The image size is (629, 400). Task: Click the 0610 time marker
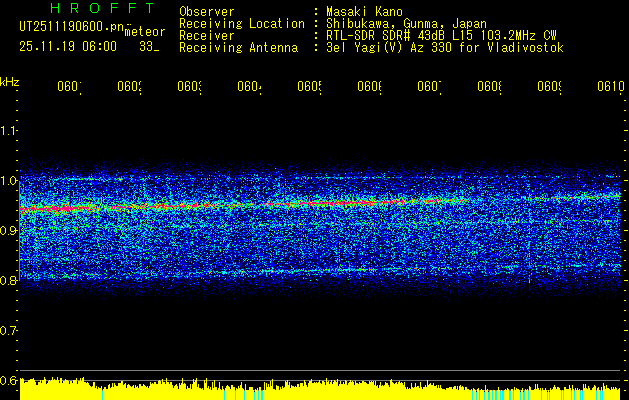point(611,86)
